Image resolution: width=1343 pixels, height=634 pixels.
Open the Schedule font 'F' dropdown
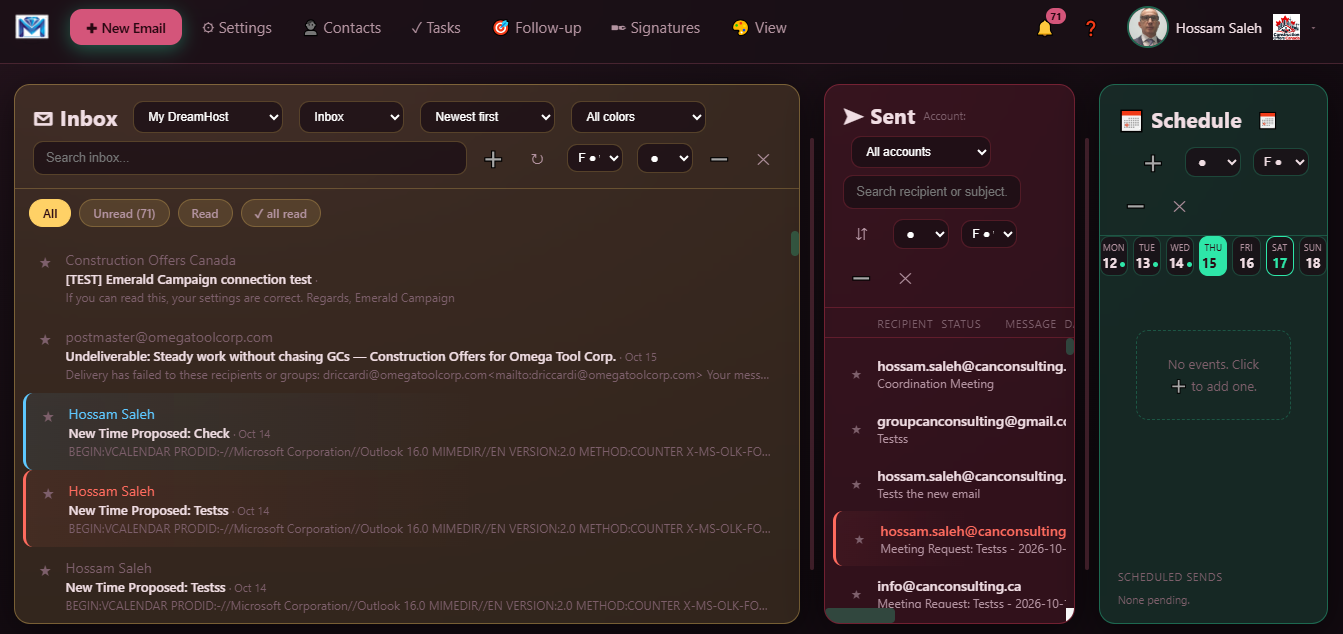1281,162
